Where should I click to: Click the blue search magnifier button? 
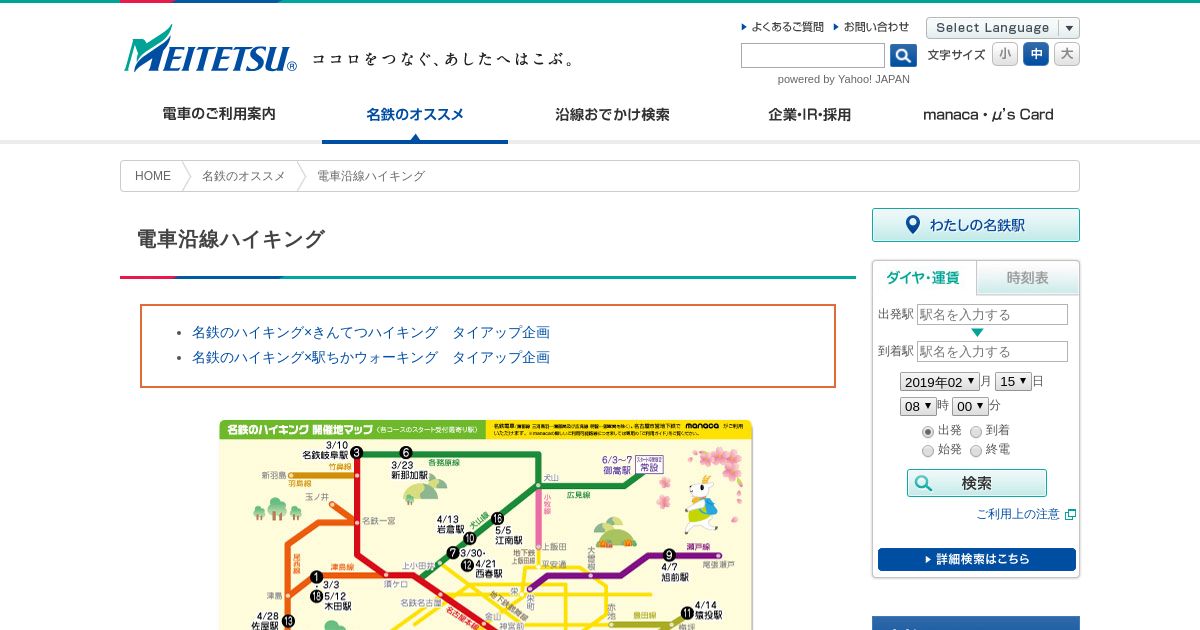(903, 56)
